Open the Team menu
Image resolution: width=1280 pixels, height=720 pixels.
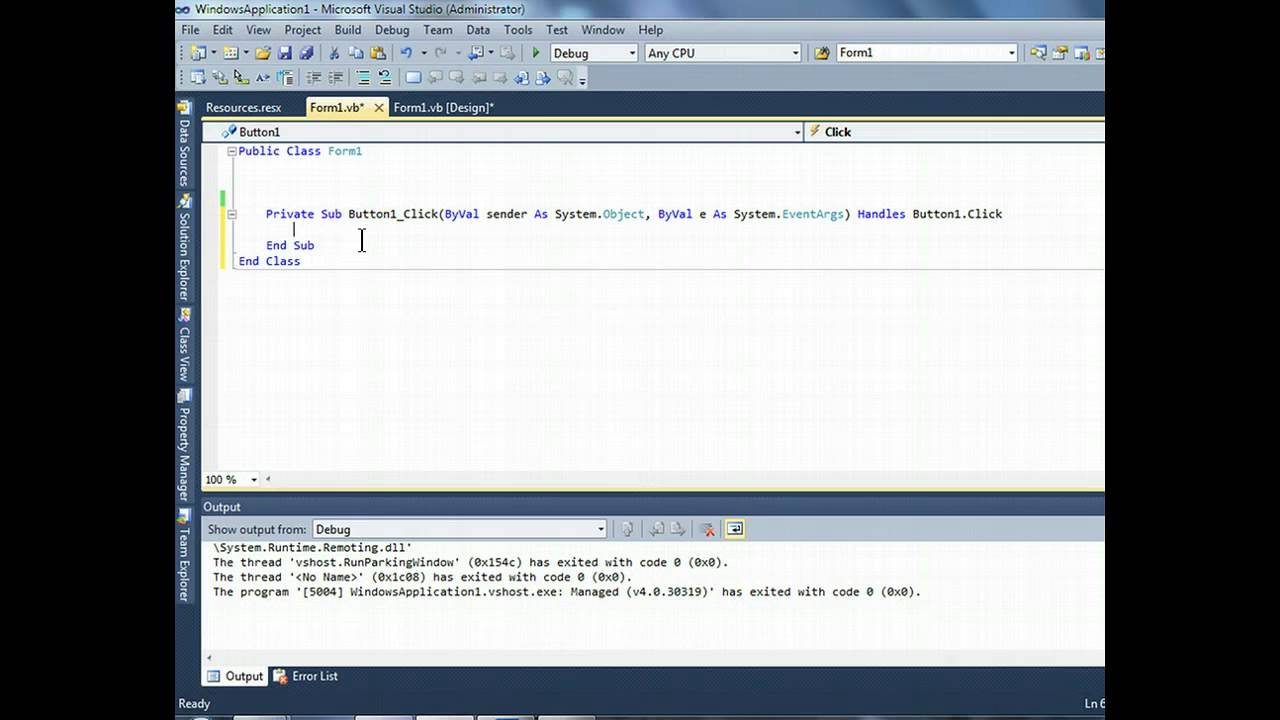point(437,30)
